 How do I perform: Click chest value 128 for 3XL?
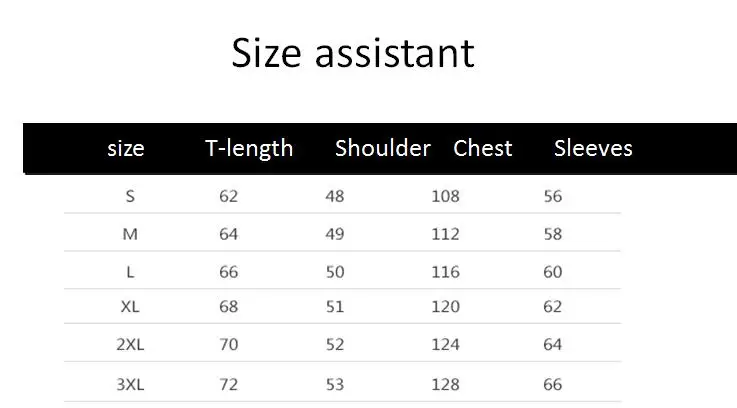(x=446, y=384)
